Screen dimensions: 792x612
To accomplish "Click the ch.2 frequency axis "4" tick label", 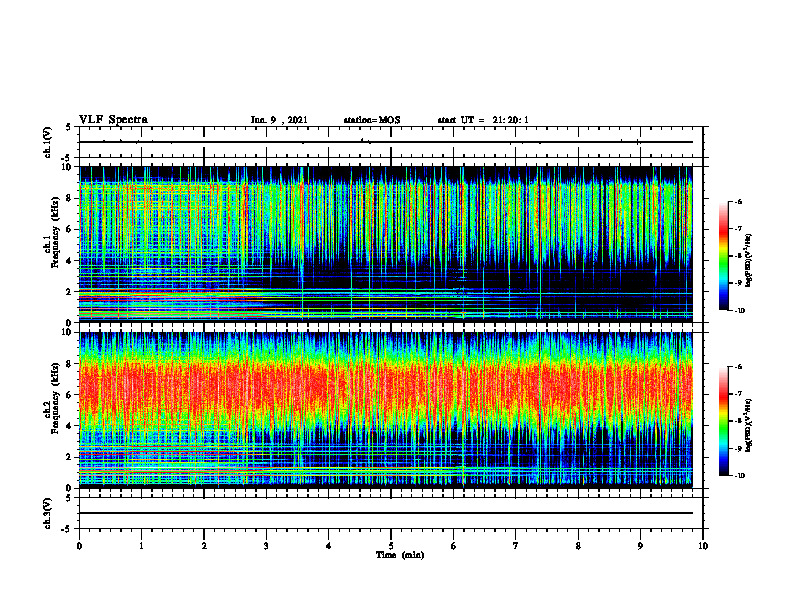I will coord(70,426).
